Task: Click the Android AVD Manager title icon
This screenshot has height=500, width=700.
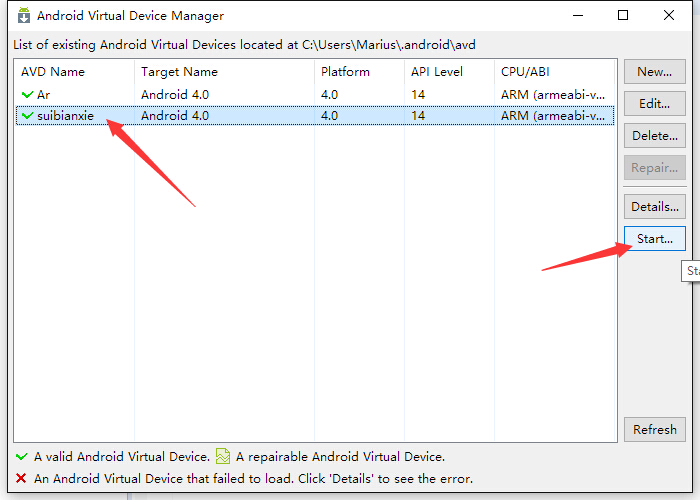Action: coord(24,16)
